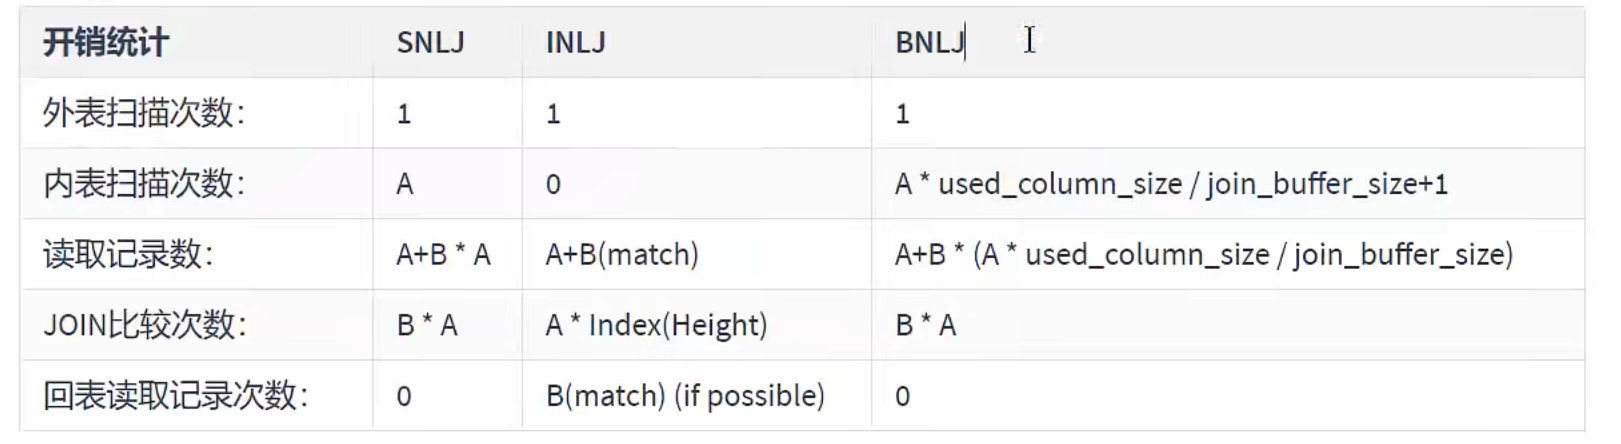Click the "A+B * A" cell
Screen dimensions: 1621x444
pyautogui.click(x=443, y=255)
